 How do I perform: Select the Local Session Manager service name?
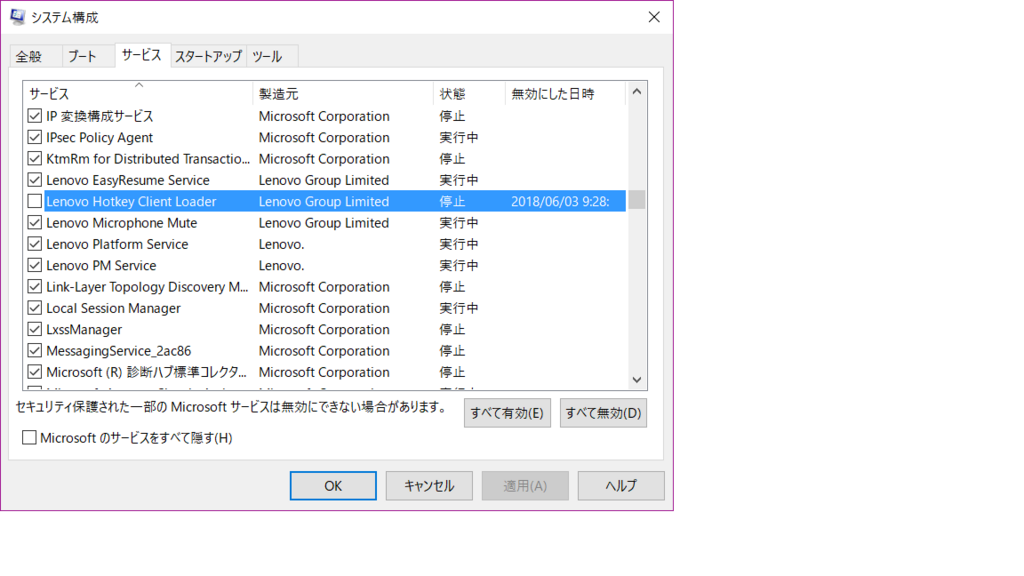[113, 308]
